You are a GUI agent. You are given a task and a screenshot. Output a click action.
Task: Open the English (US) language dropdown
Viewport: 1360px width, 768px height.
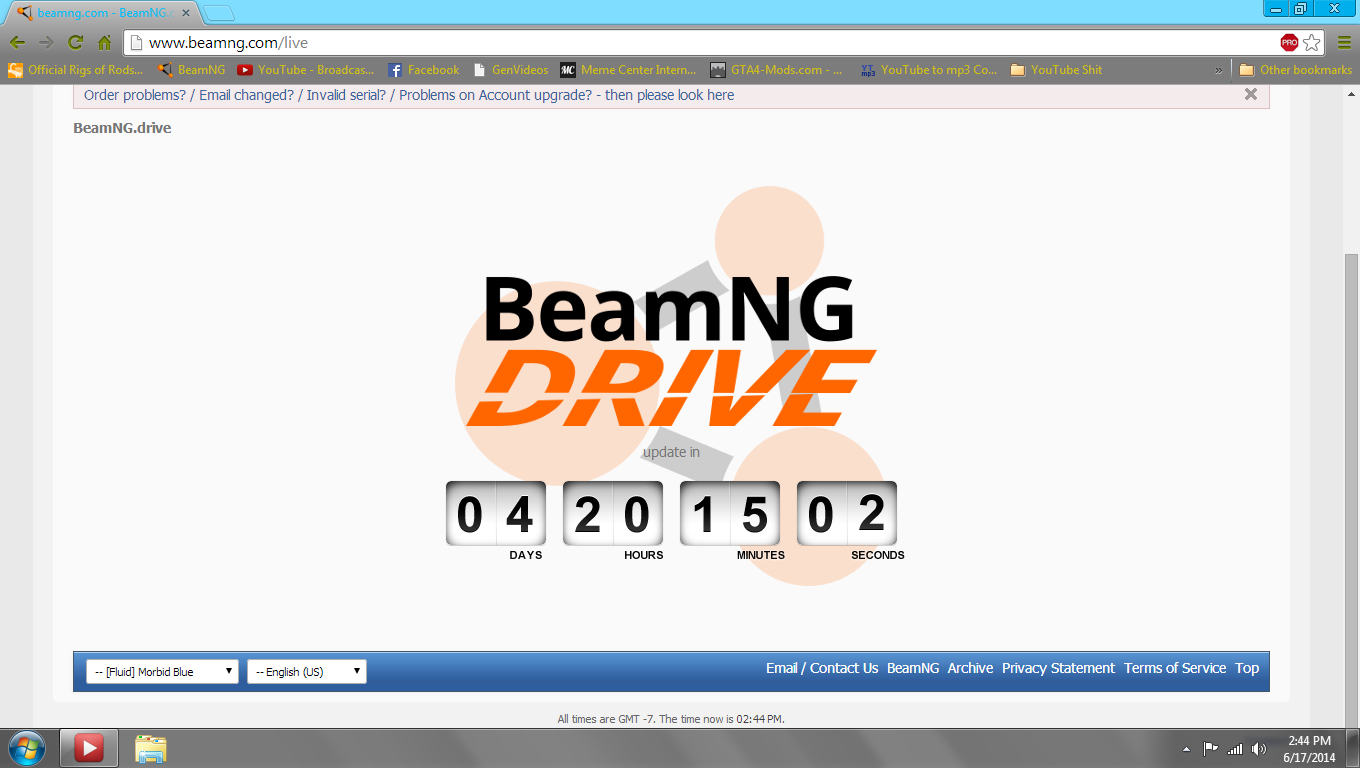307,672
